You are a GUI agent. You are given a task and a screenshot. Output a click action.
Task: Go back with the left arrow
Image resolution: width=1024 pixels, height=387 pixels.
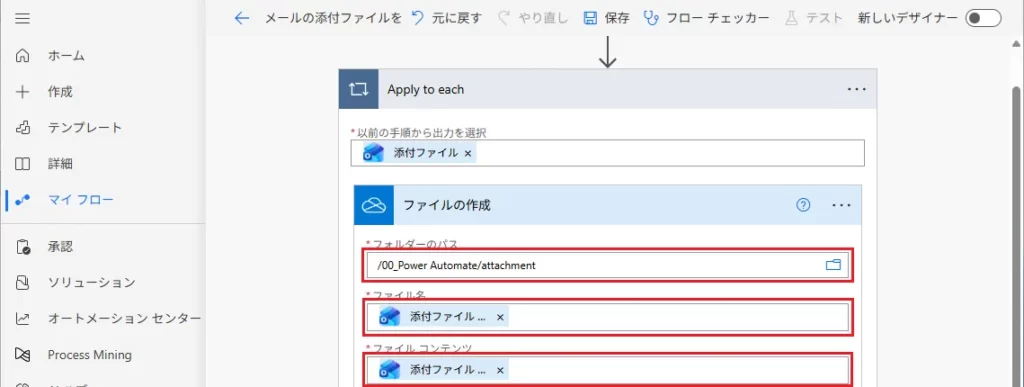[242, 18]
